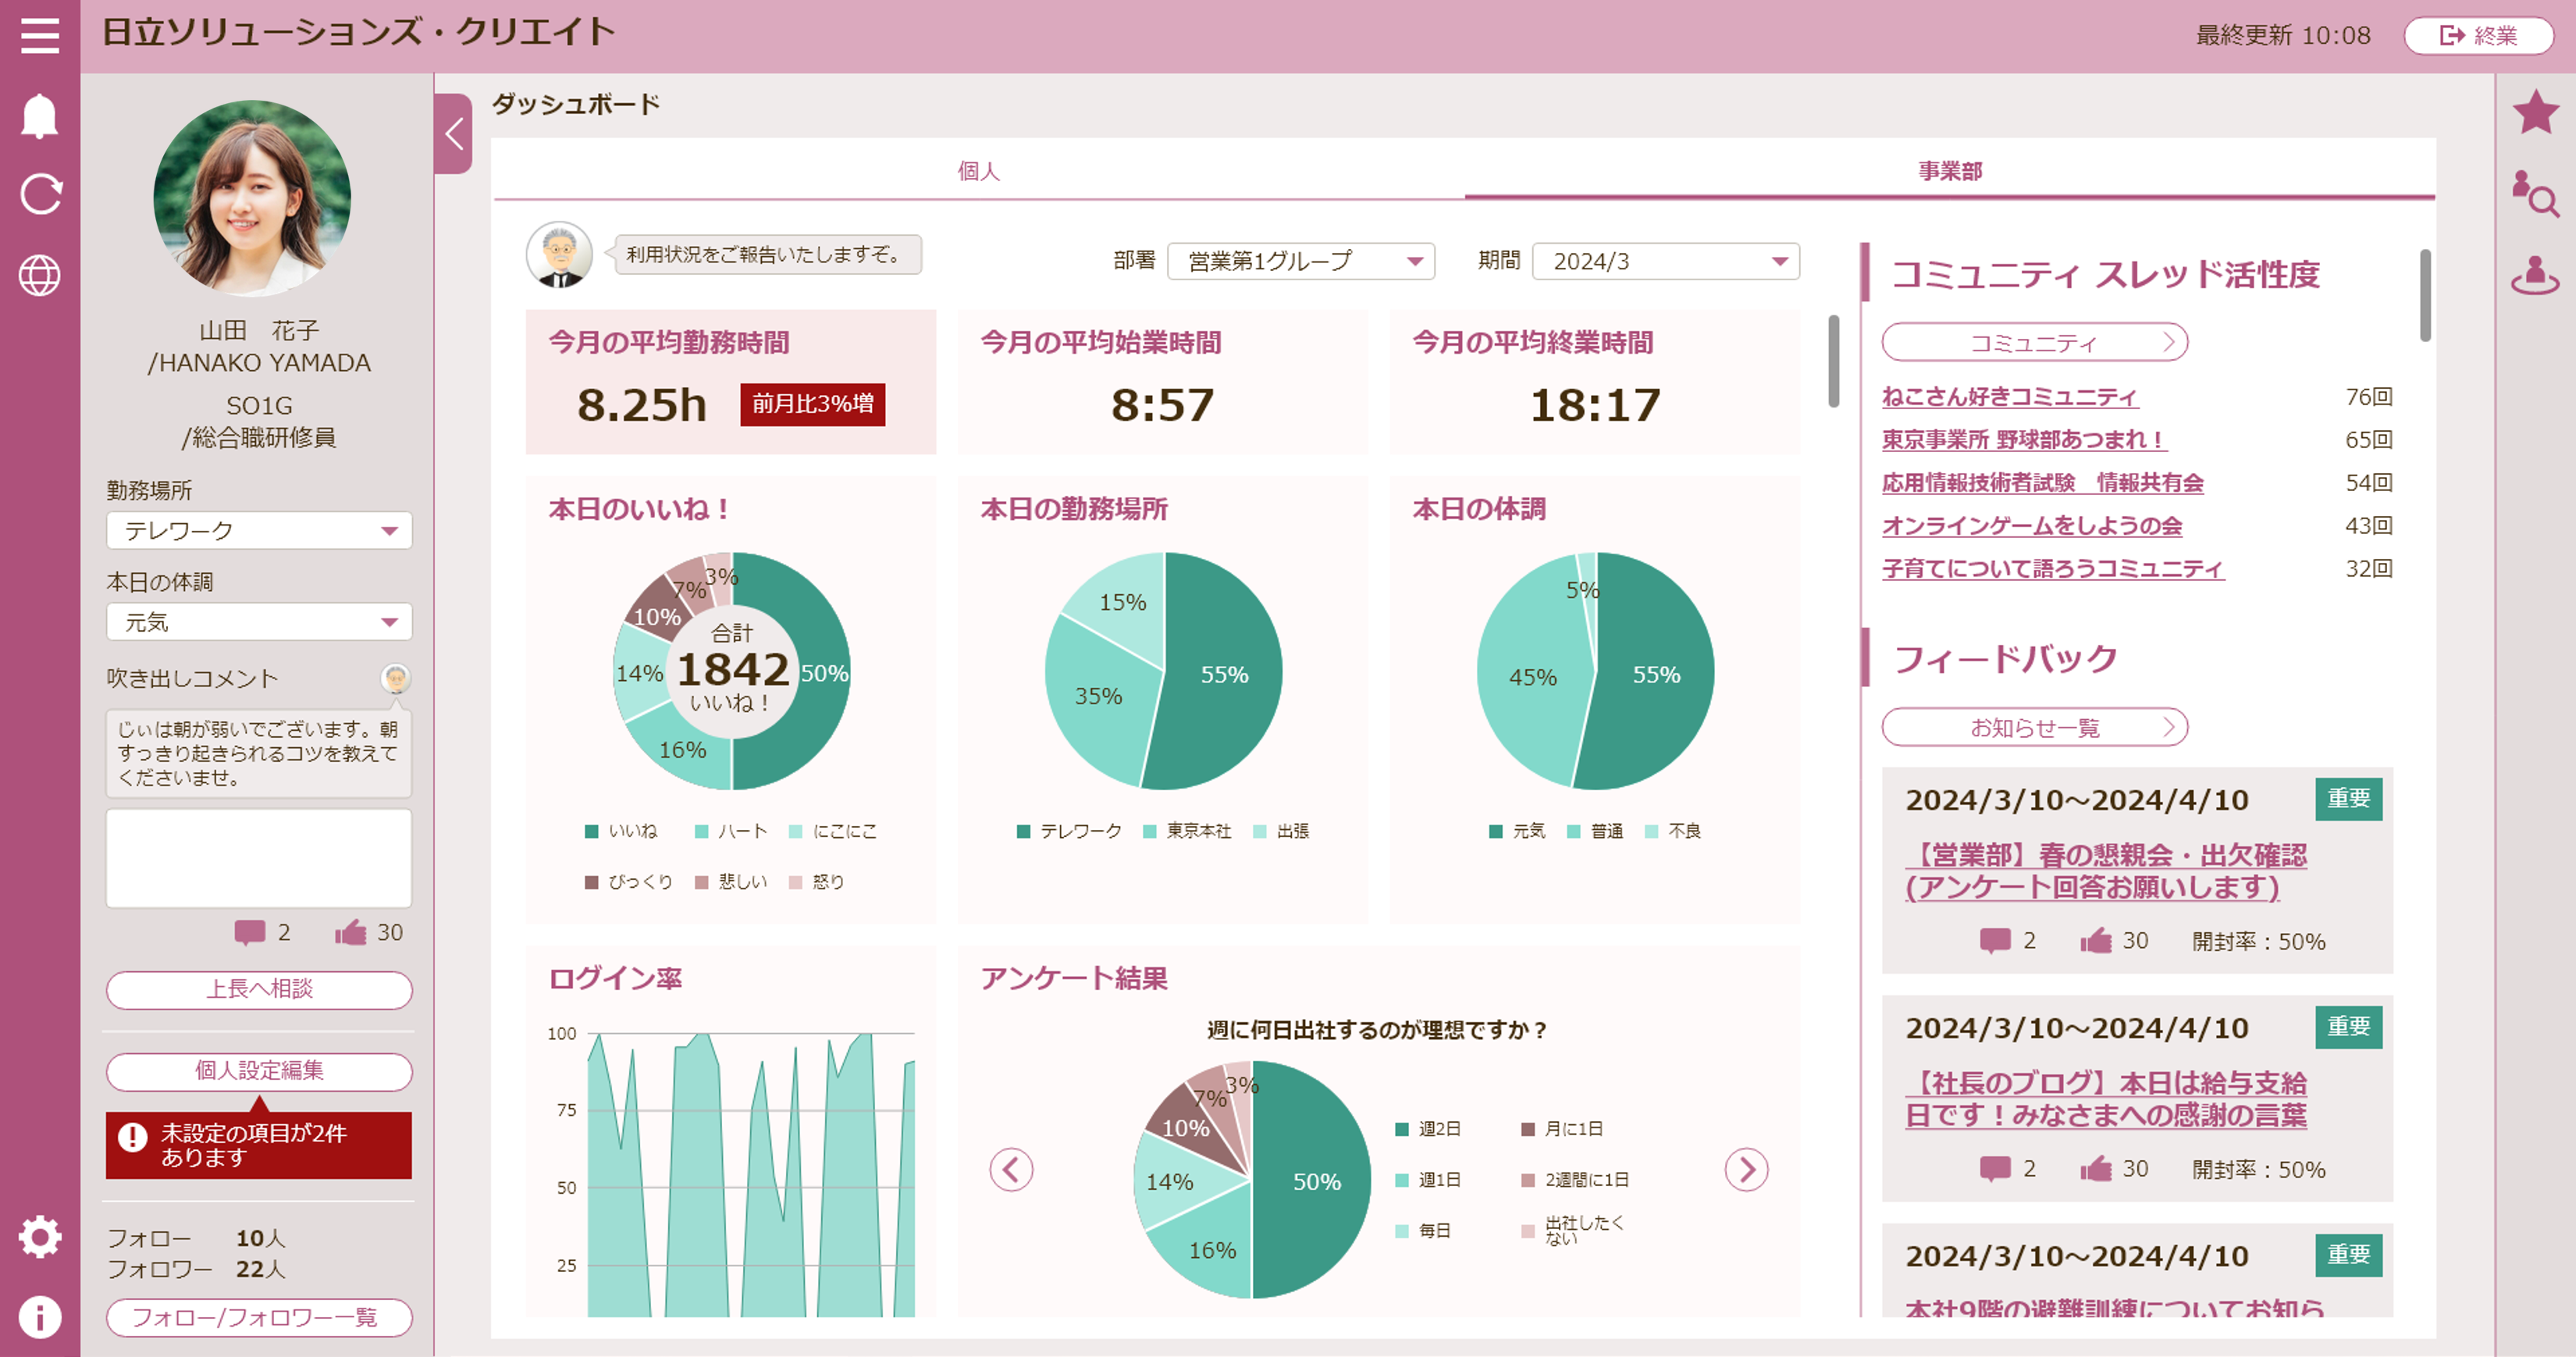Open the settings gear icon
Screen dimensions: 2576x1357
point(40,1237)
